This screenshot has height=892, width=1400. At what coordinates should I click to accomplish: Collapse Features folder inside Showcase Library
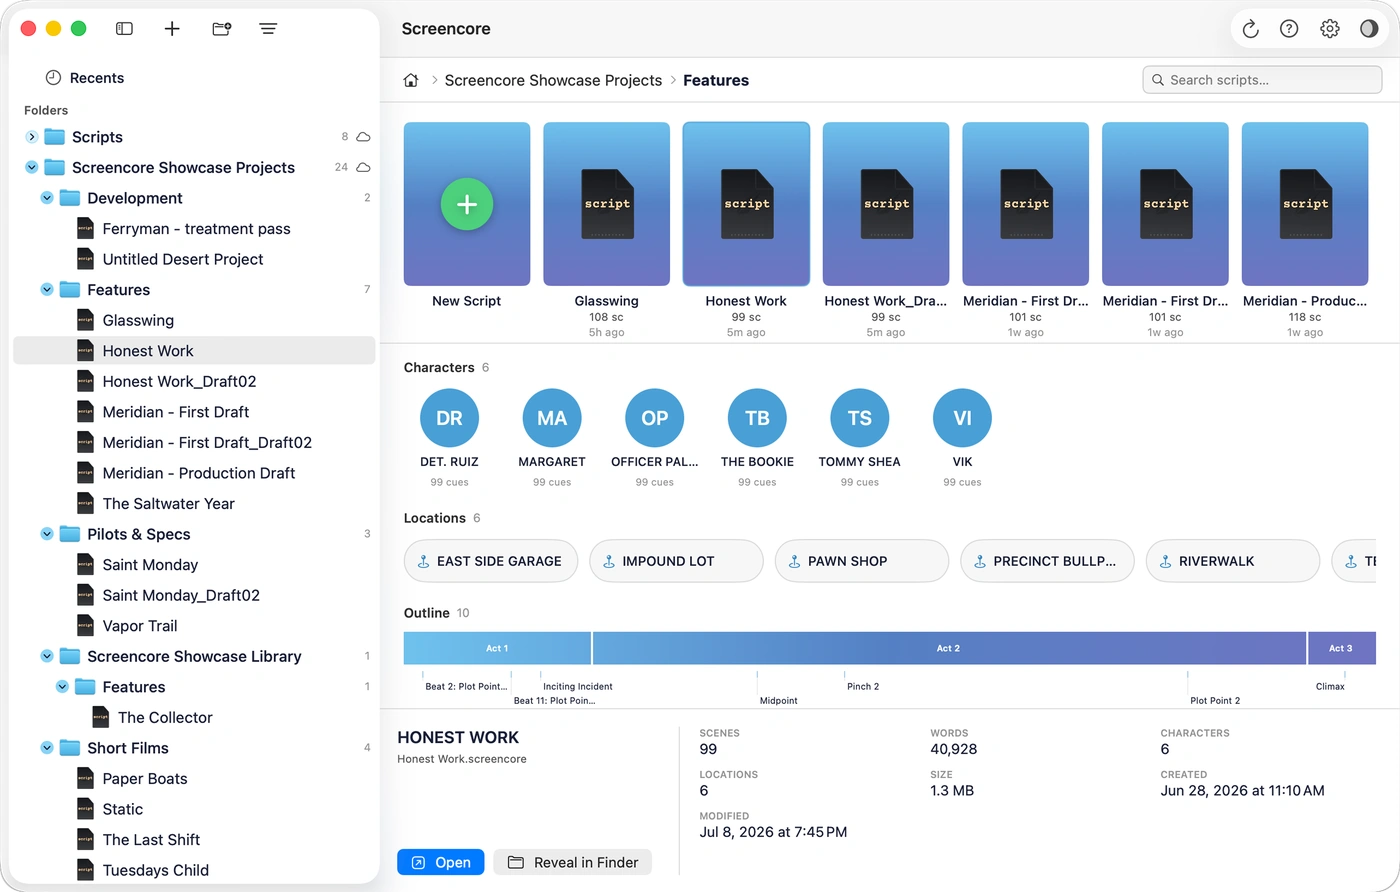[x=62, y=687]
